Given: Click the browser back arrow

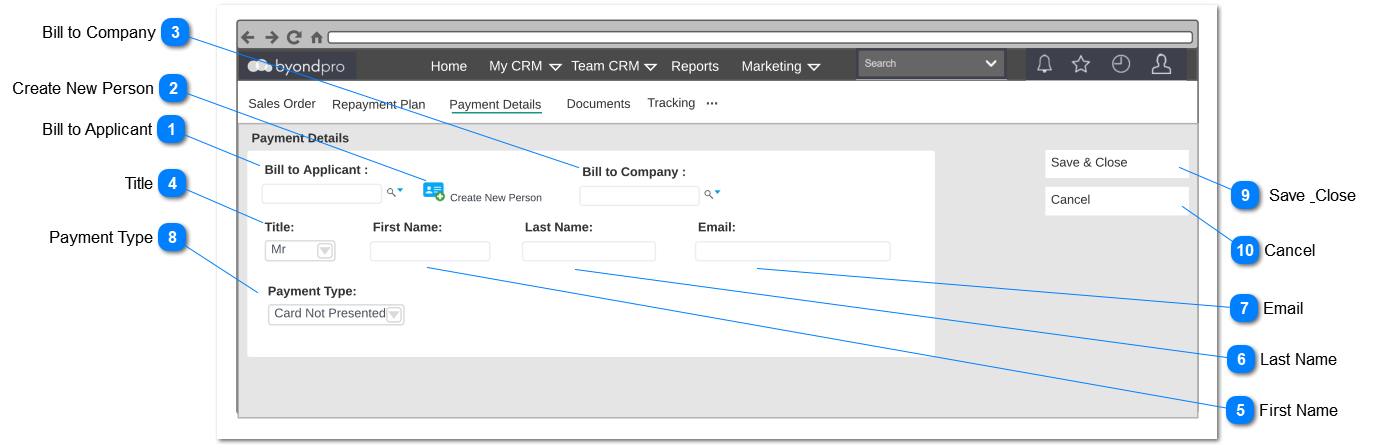Looking at the screenshot, I should coord(248,37).
